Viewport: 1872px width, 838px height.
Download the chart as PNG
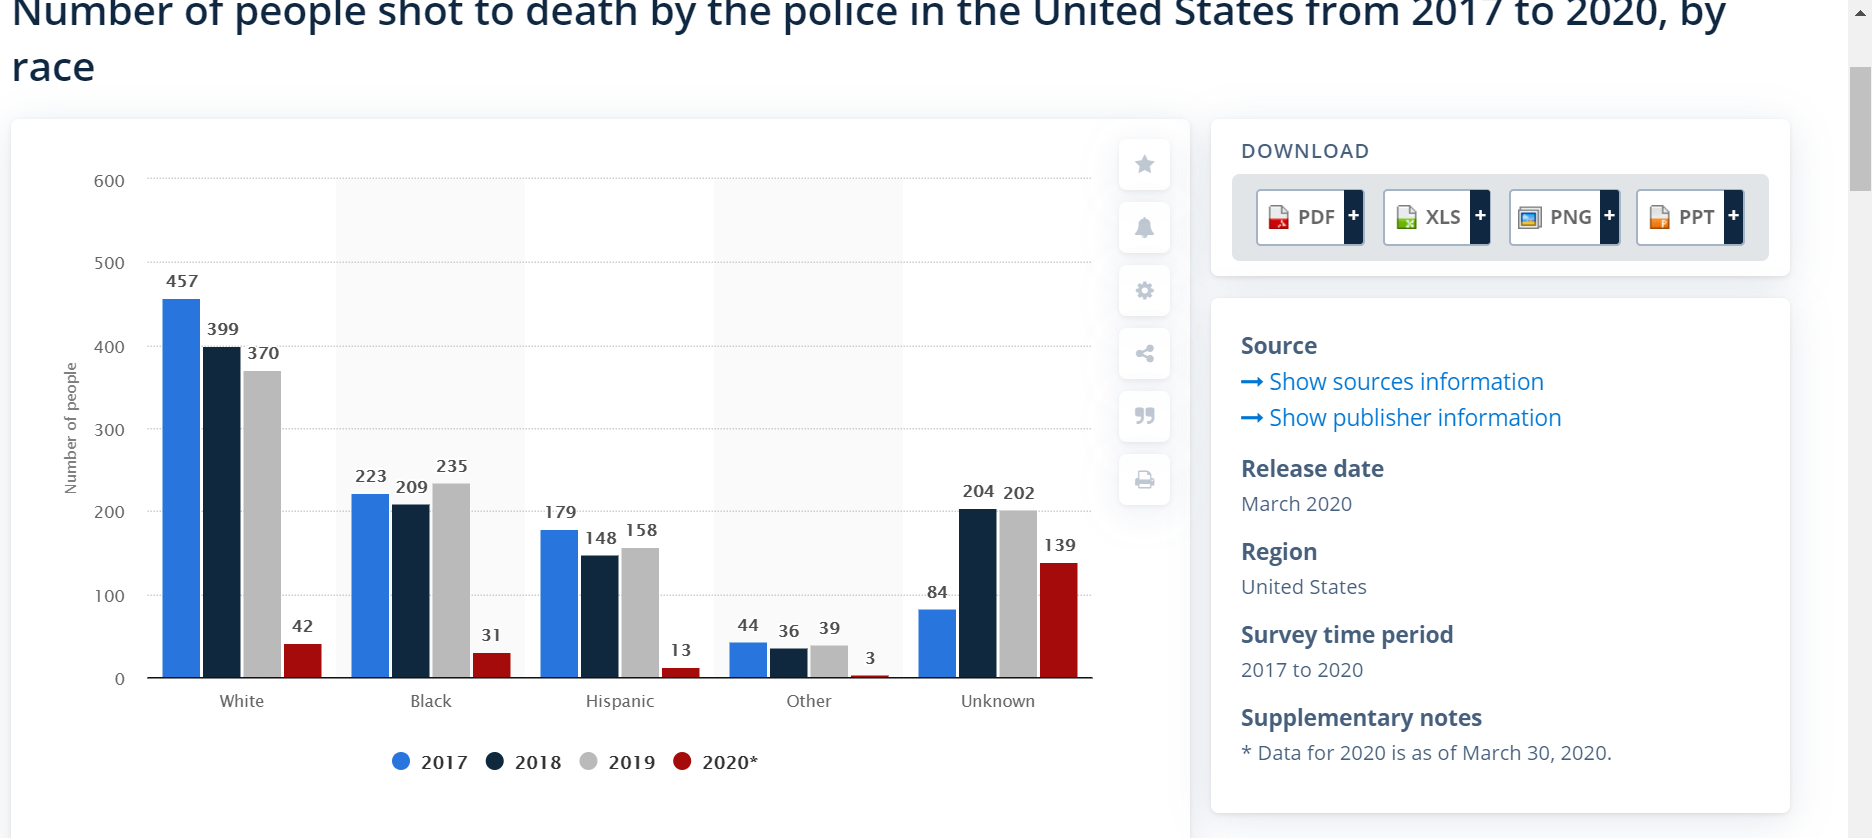1556,217
